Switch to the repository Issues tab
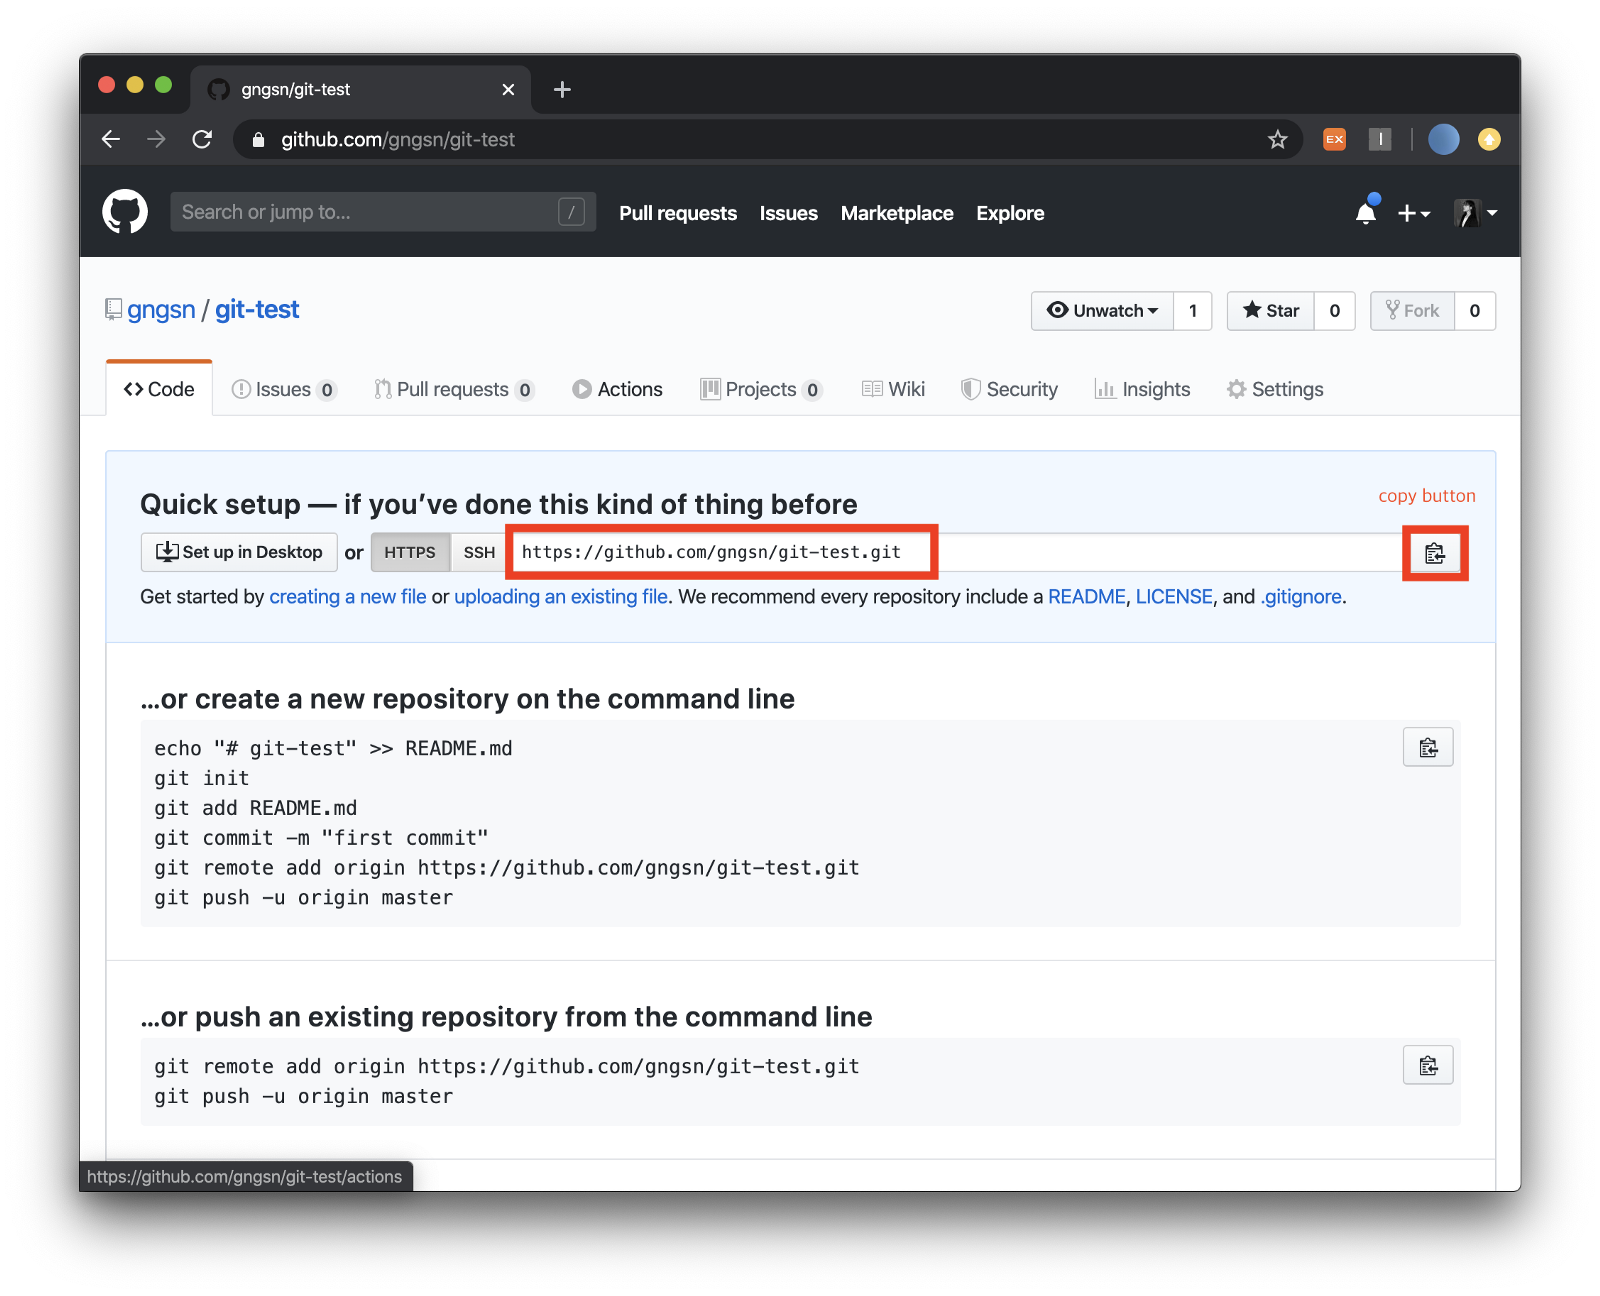Viewport: 1600px width, 1296px height. point(284,389)
